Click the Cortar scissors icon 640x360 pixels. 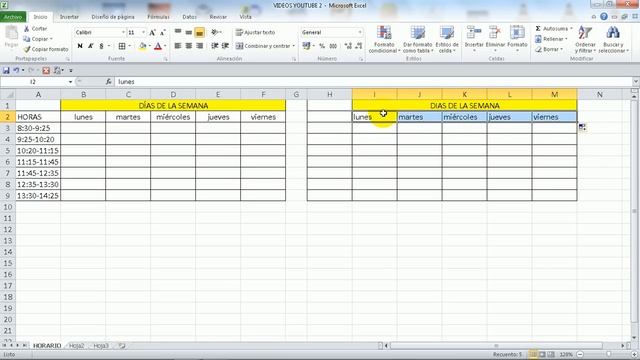[27, 29]
